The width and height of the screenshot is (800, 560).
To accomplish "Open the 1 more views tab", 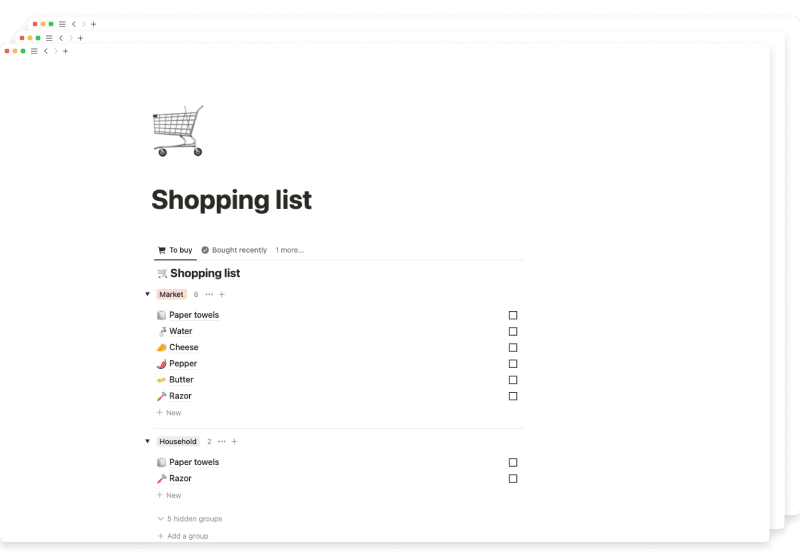I will (289, 250).
